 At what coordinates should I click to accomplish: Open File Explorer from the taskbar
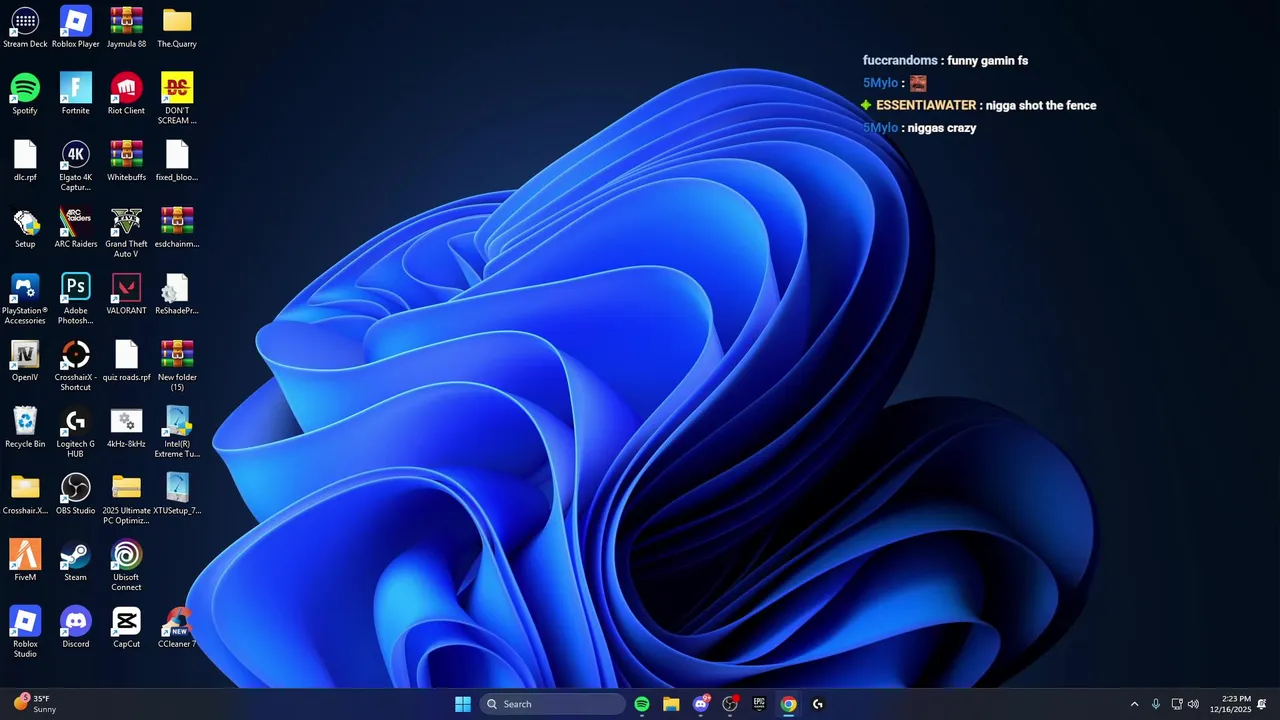pos(671,704)
